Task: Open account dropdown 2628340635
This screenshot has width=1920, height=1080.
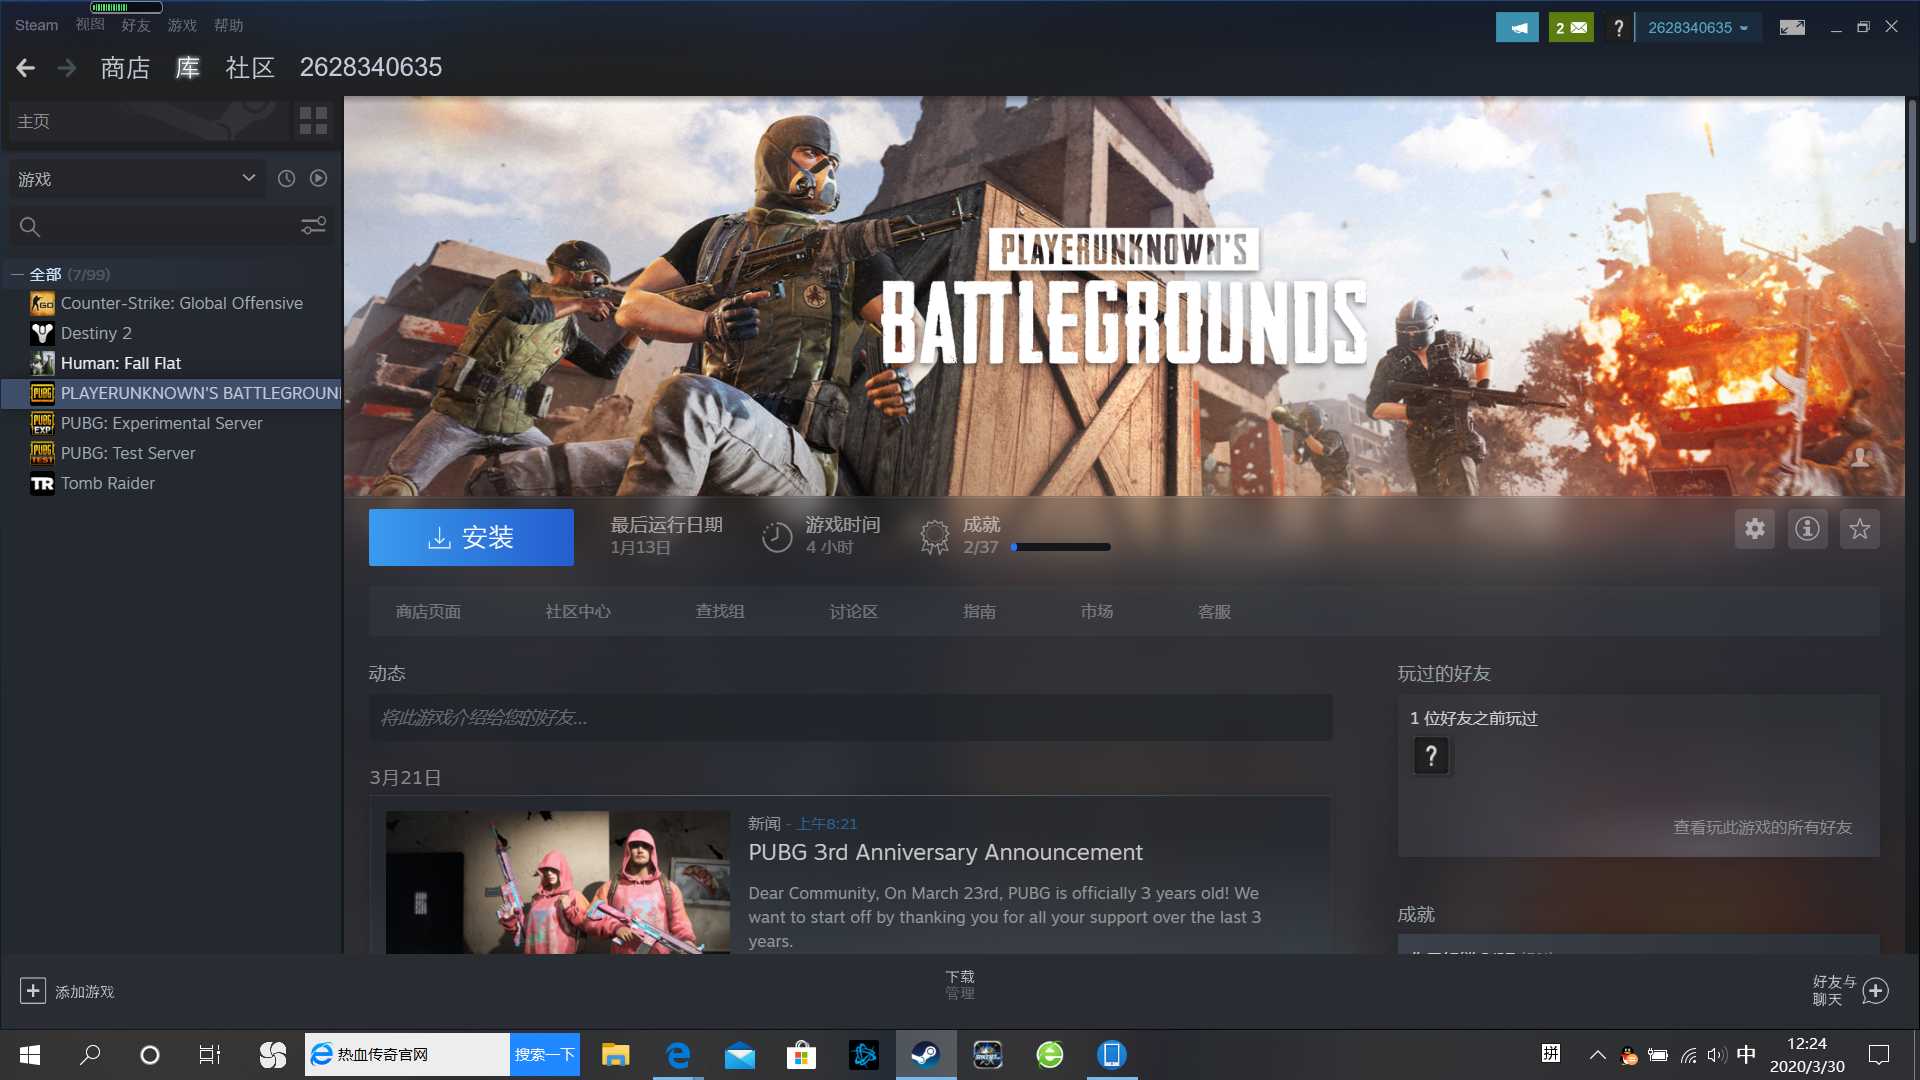Action: tap(1698, 27)
